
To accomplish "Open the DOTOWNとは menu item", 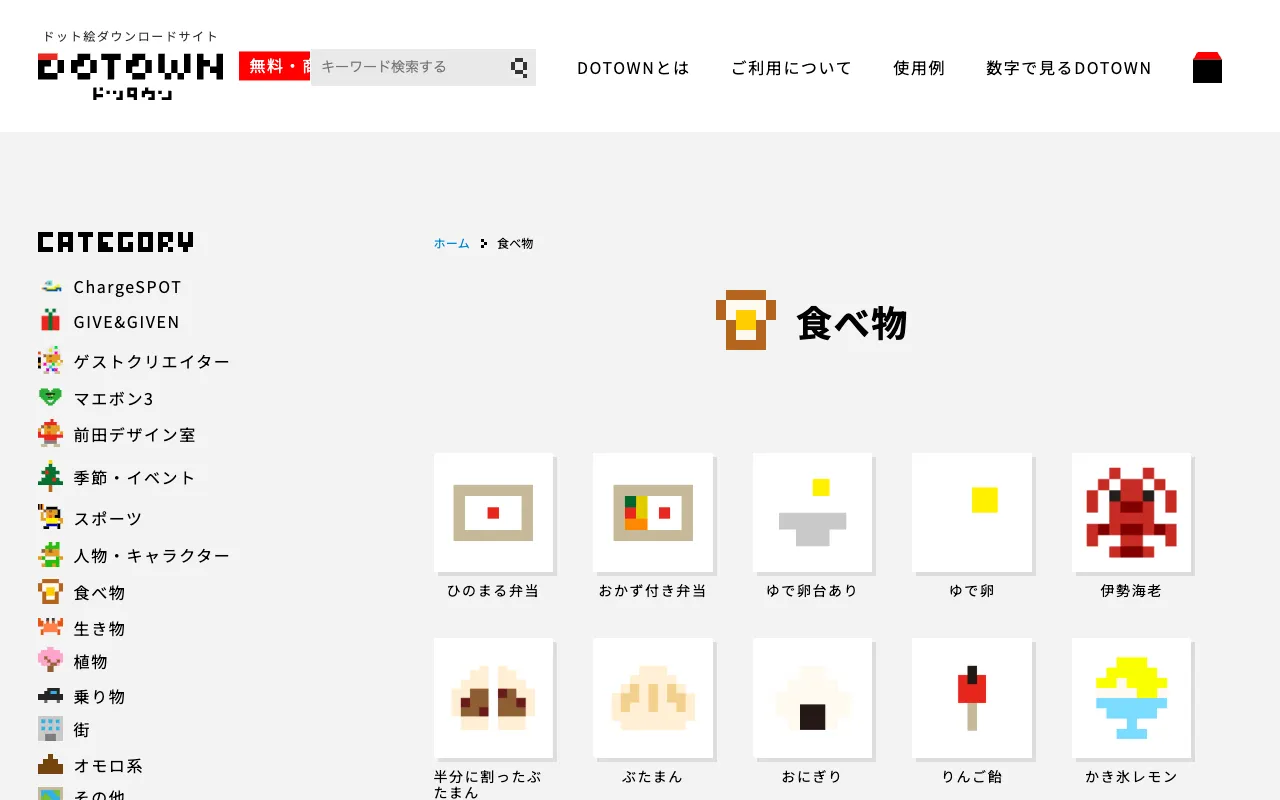I will pyautogui.click(x=634, y=68).
